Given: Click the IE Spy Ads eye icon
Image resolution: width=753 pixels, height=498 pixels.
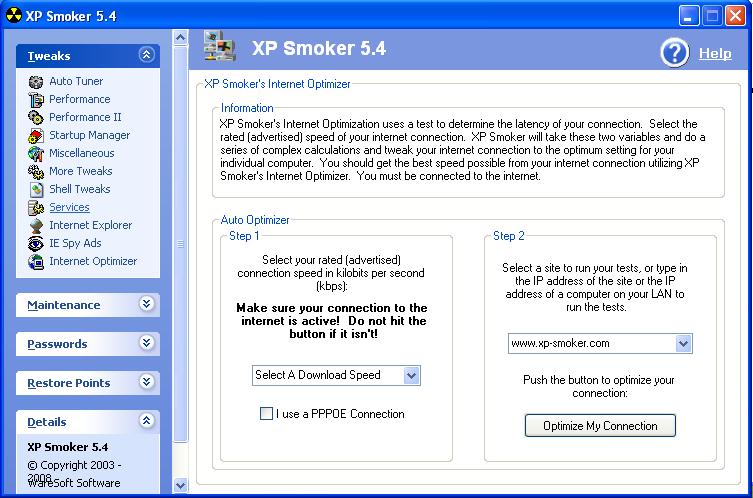Looking at the screenshot, I should click(x=36, y=243).
